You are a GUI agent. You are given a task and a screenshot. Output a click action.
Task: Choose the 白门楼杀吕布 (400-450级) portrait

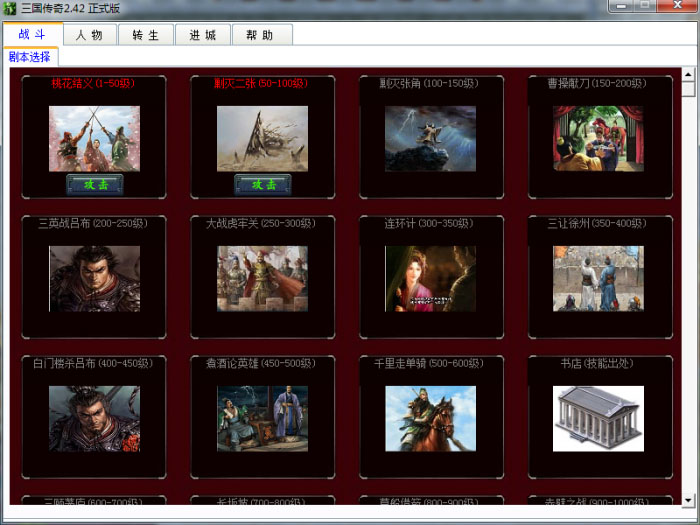94,418
